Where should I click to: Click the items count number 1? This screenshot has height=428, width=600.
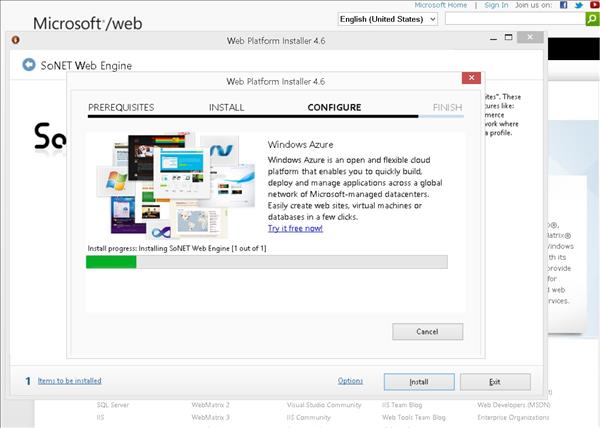tap(28, 381)
